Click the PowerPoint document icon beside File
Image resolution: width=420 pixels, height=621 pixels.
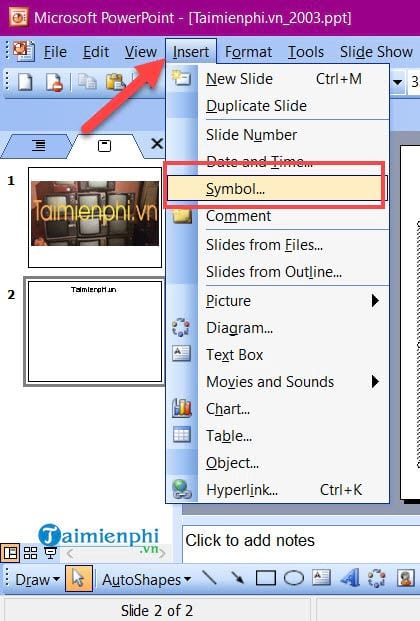point(24,51)
